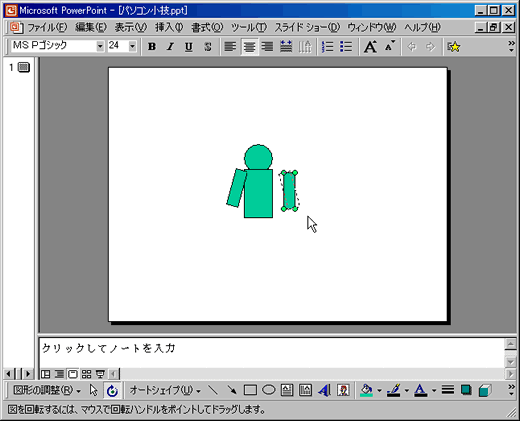The height and width of the screenshot is (421, 520).
Task: Open the ファイル(F) menu
Action: click(47, 27)
